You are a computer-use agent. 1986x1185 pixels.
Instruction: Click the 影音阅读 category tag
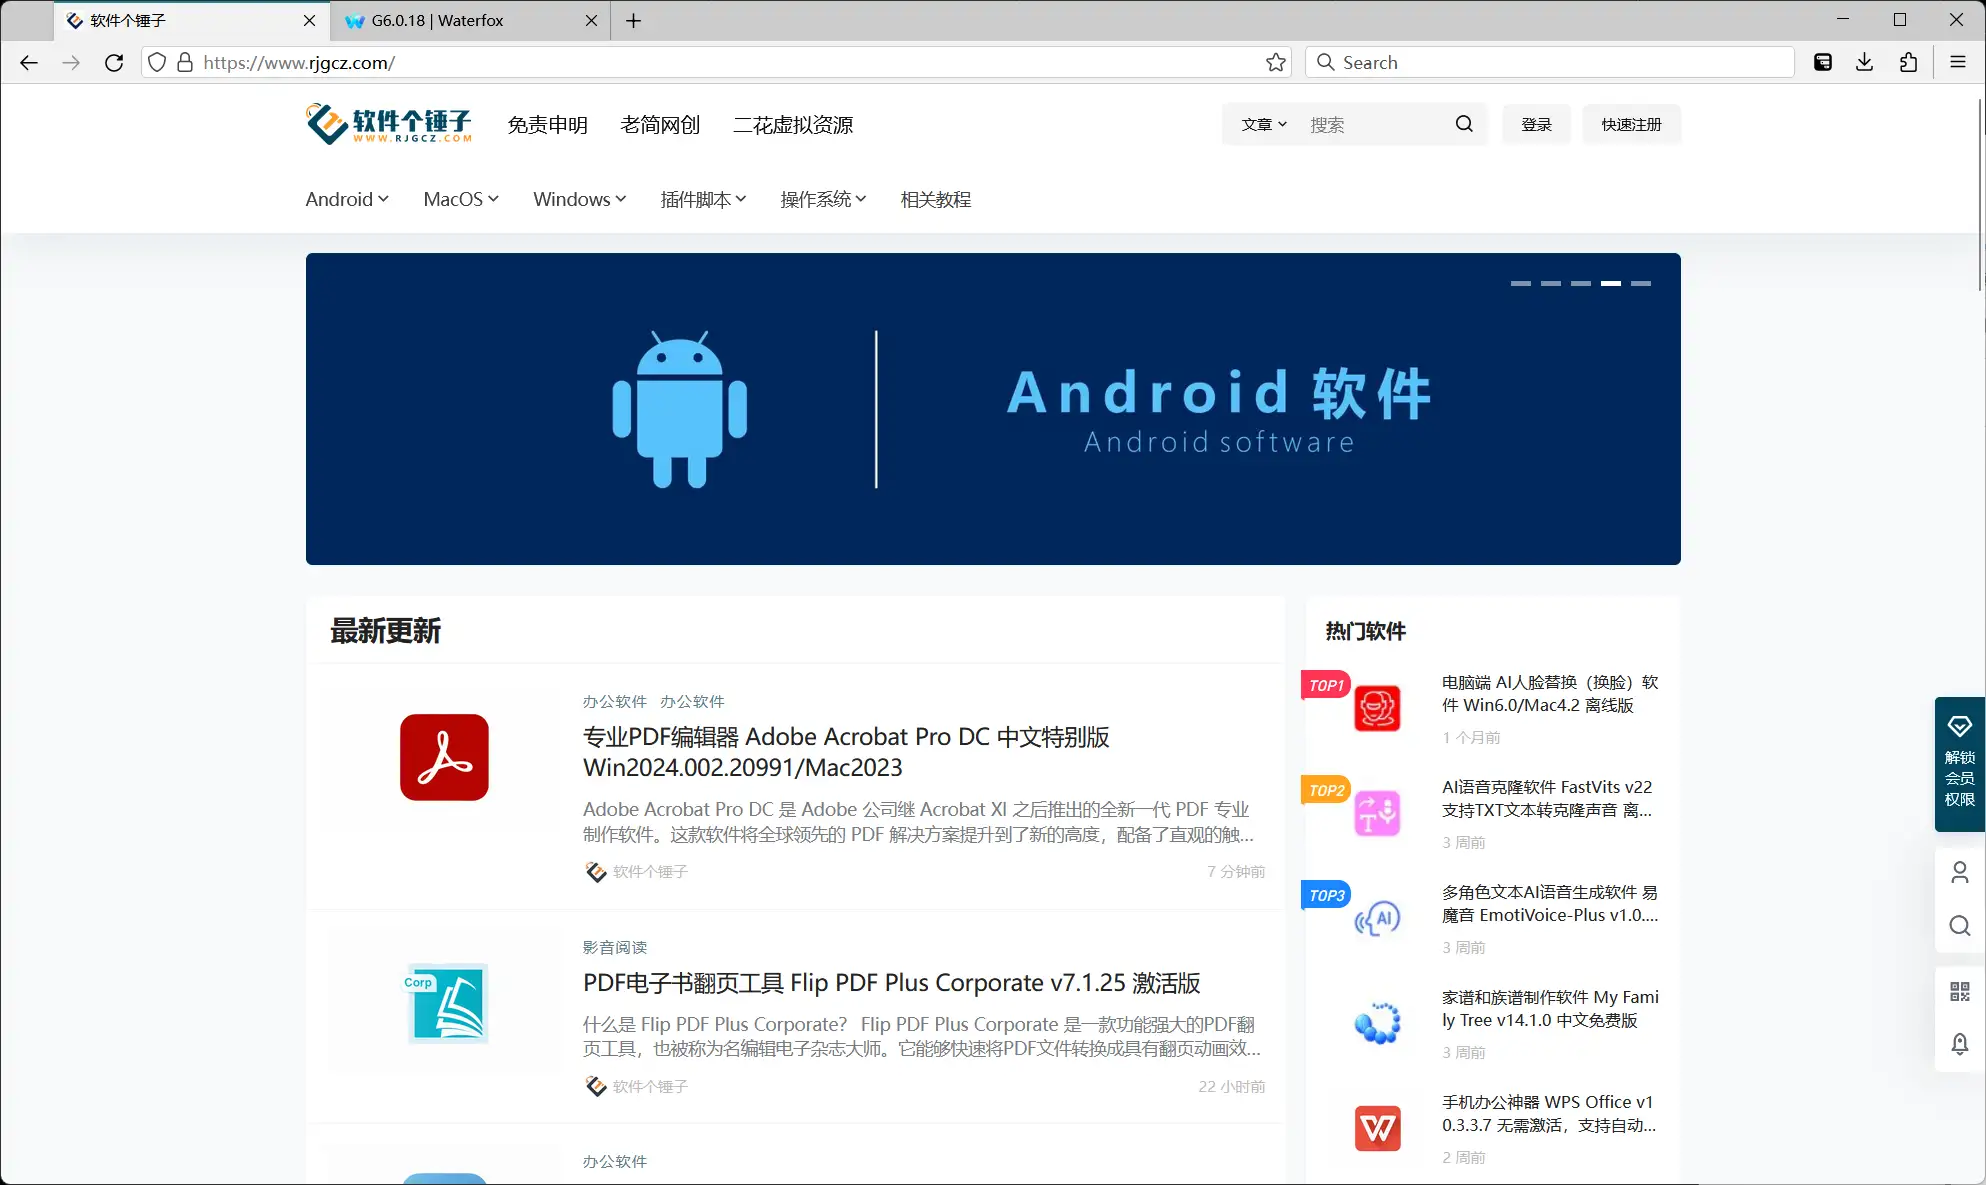click(615, 947)
